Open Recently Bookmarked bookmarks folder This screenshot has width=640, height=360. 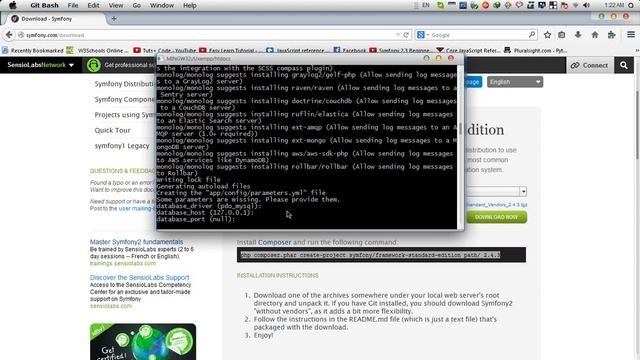click(33, 51)
